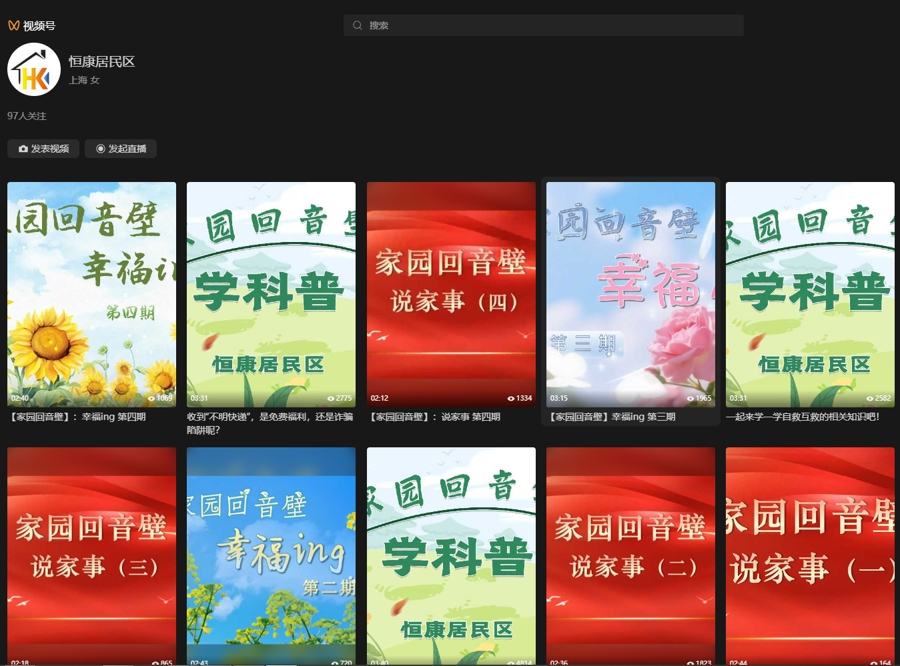Screen dimensions: 900x666
Task: Open the 幸福ing 第二期 blue sky thumbnail
Action: [x=271, y=555]
